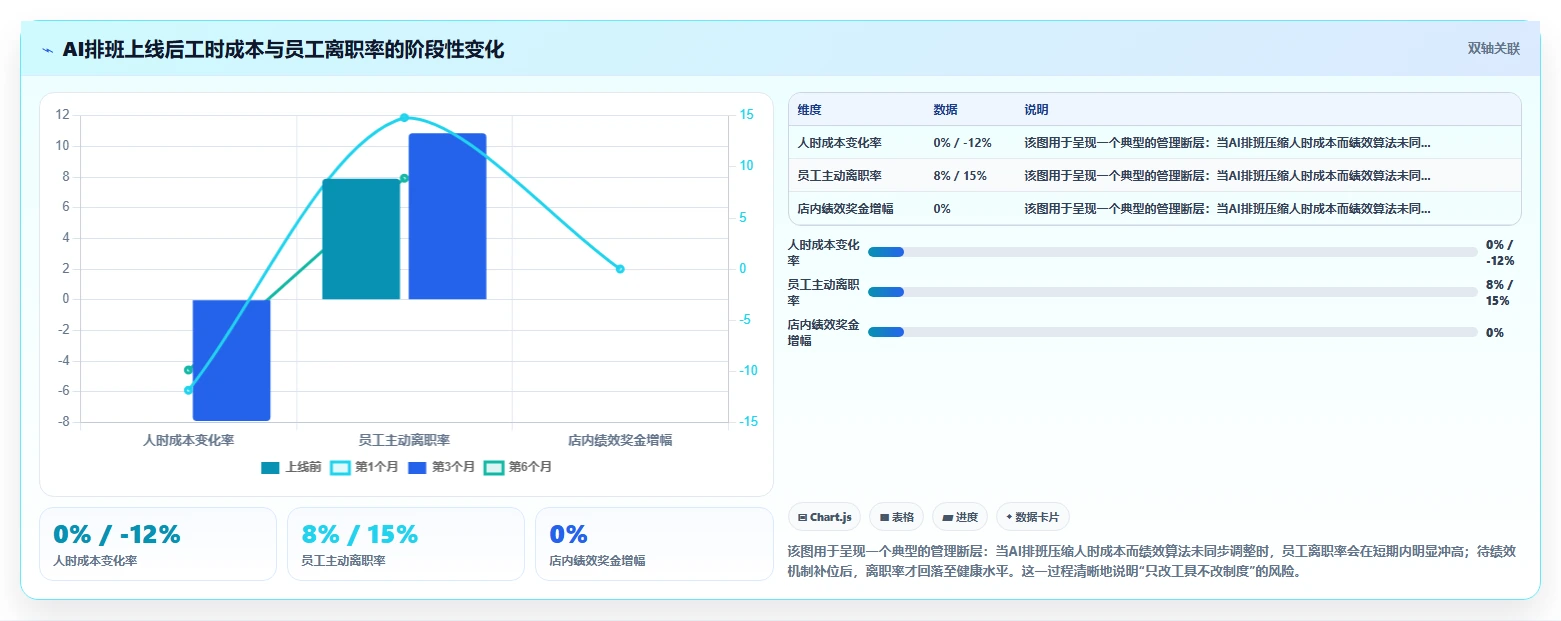Click the lightning icon beside the title

coord(48,50)
